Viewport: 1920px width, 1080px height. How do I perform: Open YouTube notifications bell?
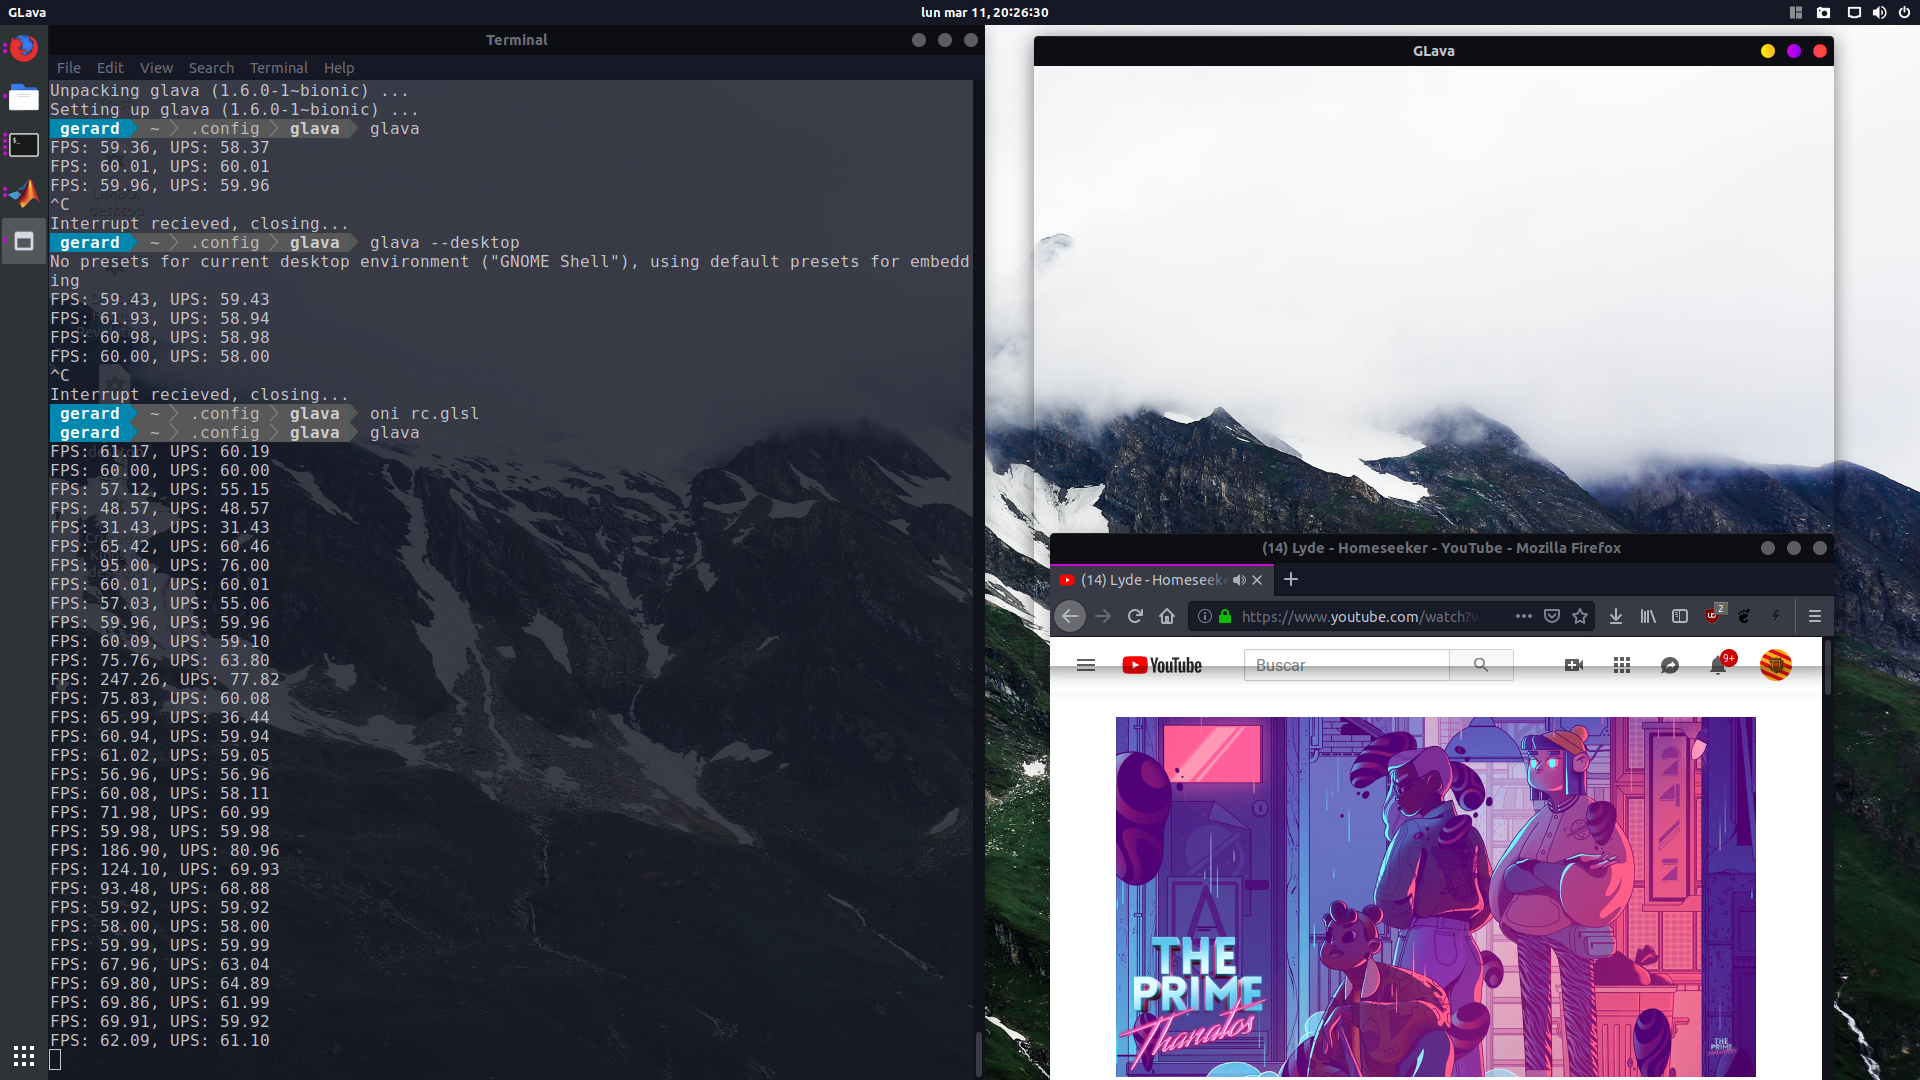click(x=1720, y=664)
